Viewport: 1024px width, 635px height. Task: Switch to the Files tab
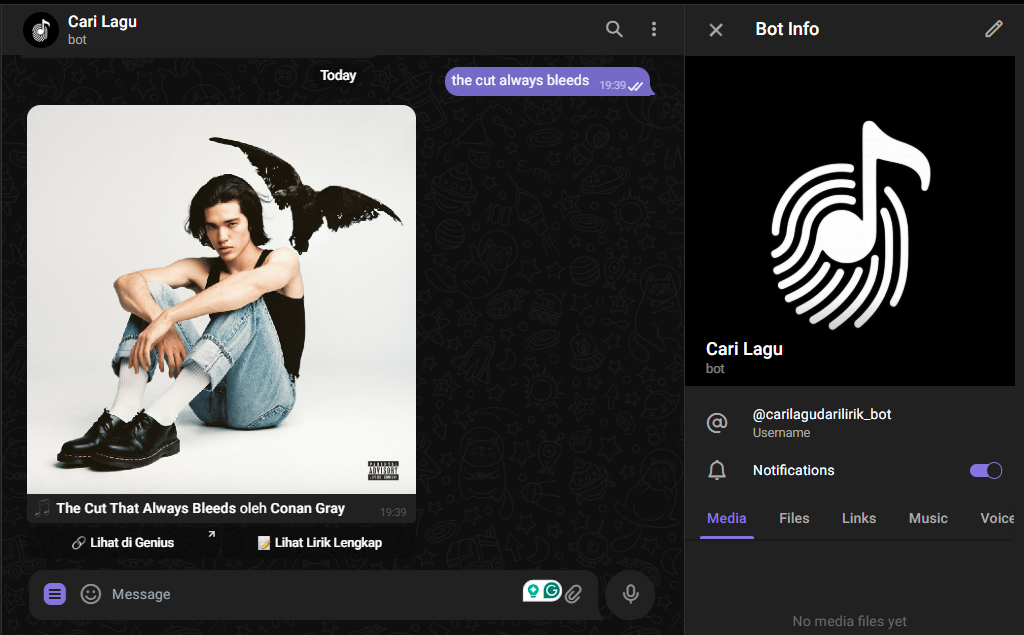tap(794, 518)
